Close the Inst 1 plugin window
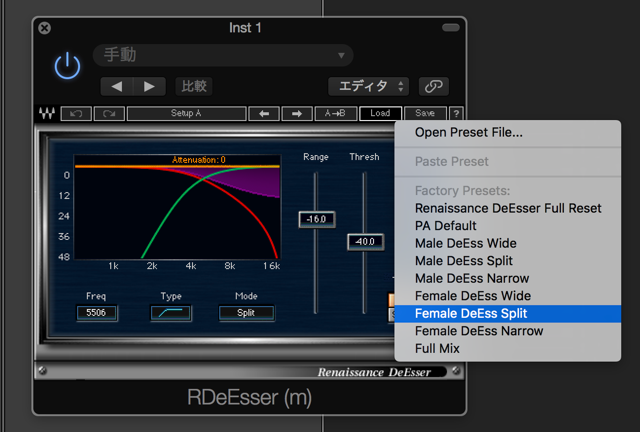640x432 pixels. click(x=44, y=28)
